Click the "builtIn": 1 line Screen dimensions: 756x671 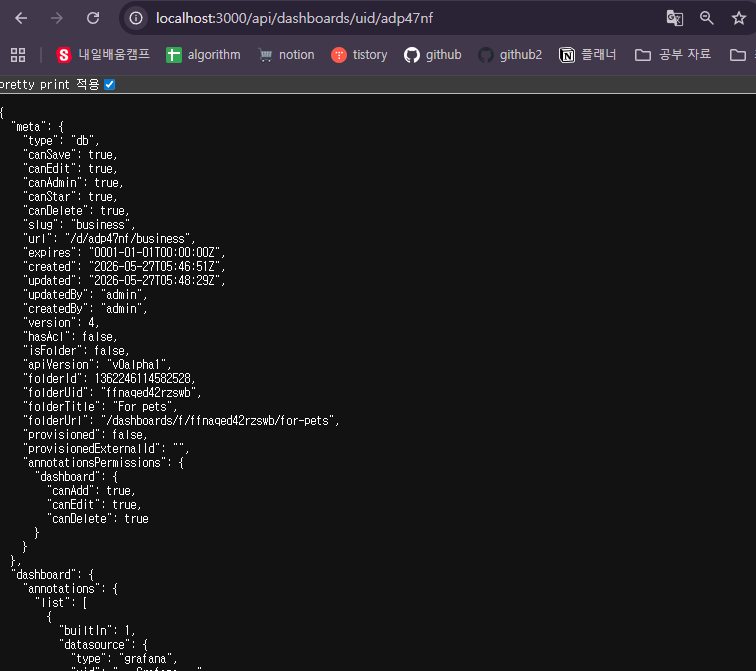(x=97, y=631)
